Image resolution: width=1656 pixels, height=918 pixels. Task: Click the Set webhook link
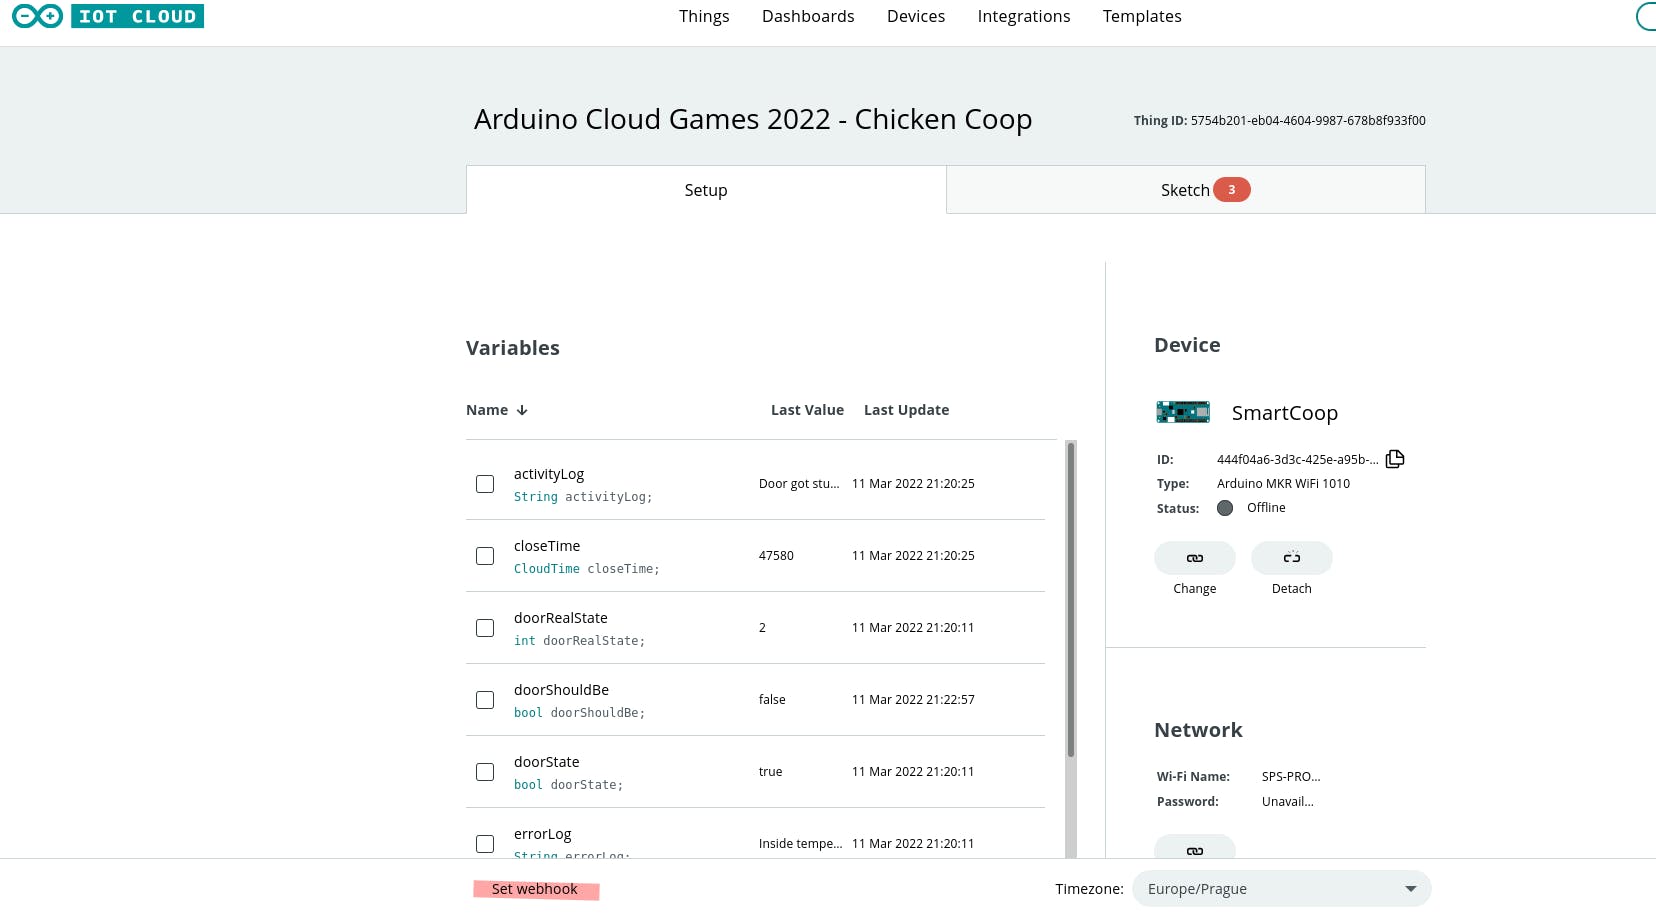[x=535, y=889]
